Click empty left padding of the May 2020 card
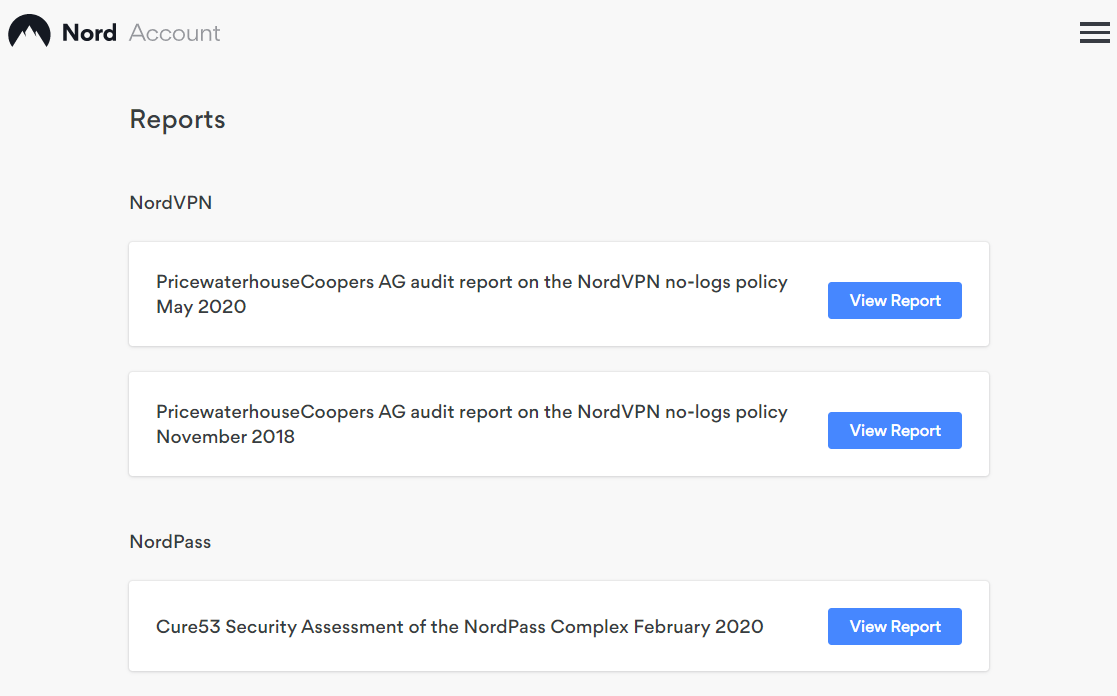1117x696 pixels. 142,295
